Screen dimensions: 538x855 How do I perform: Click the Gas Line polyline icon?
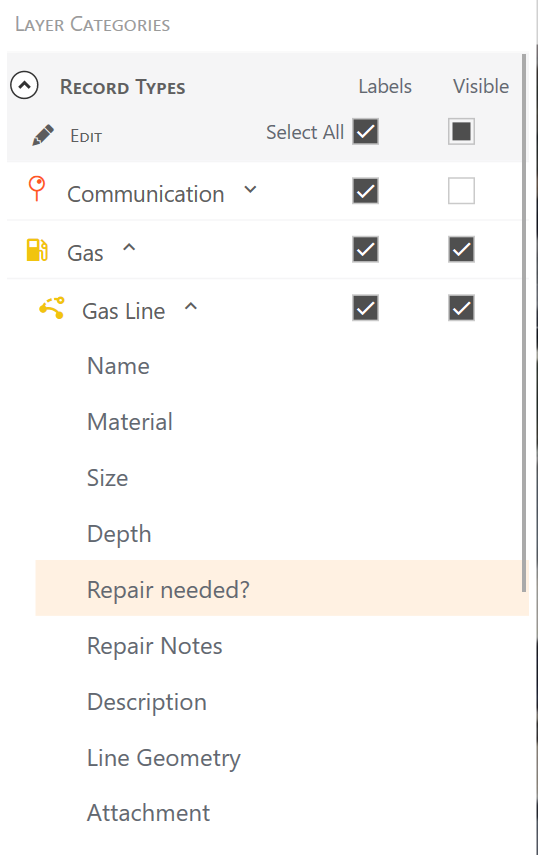pos(52,308)
